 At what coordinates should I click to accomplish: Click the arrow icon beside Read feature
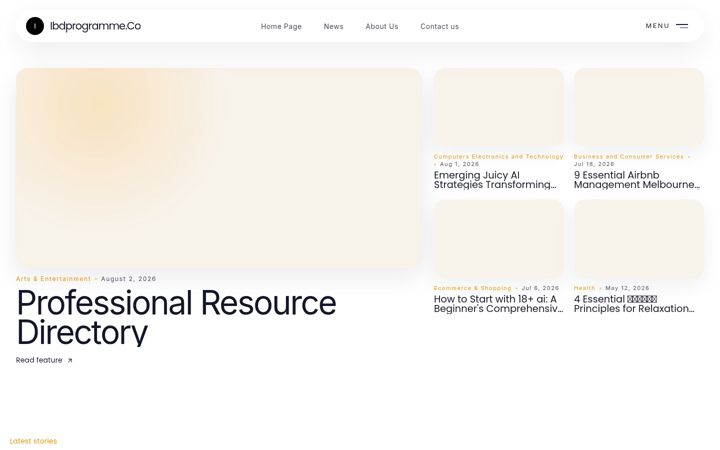70,360
